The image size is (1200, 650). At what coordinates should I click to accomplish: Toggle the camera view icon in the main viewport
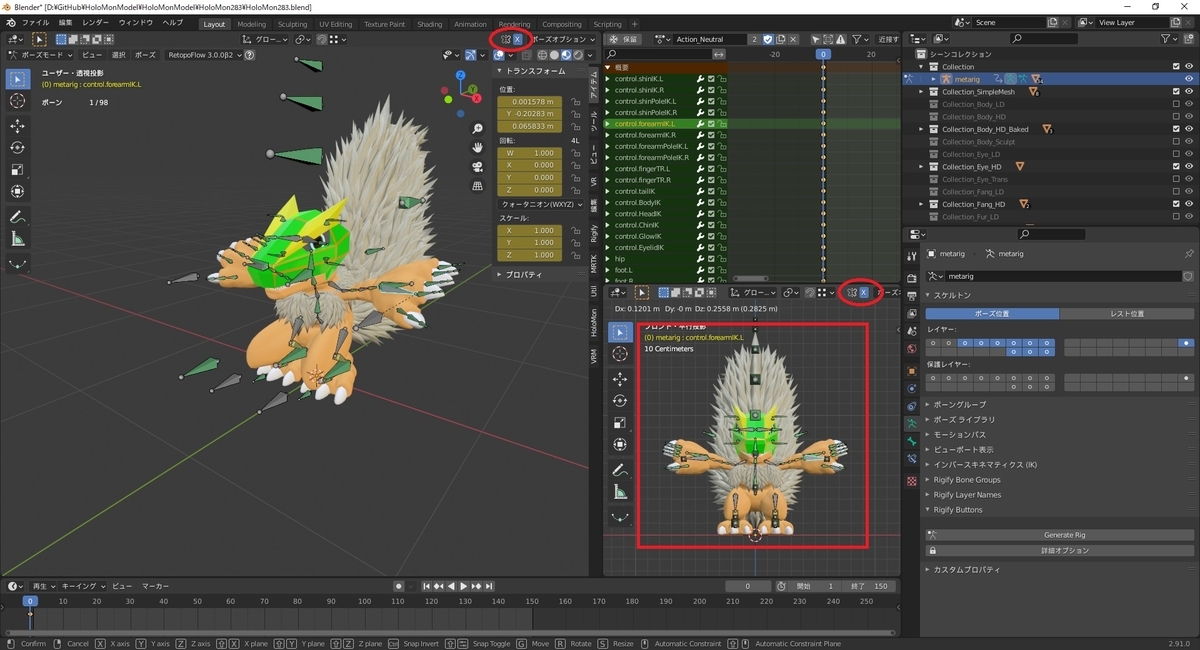[x=478, y=167]
